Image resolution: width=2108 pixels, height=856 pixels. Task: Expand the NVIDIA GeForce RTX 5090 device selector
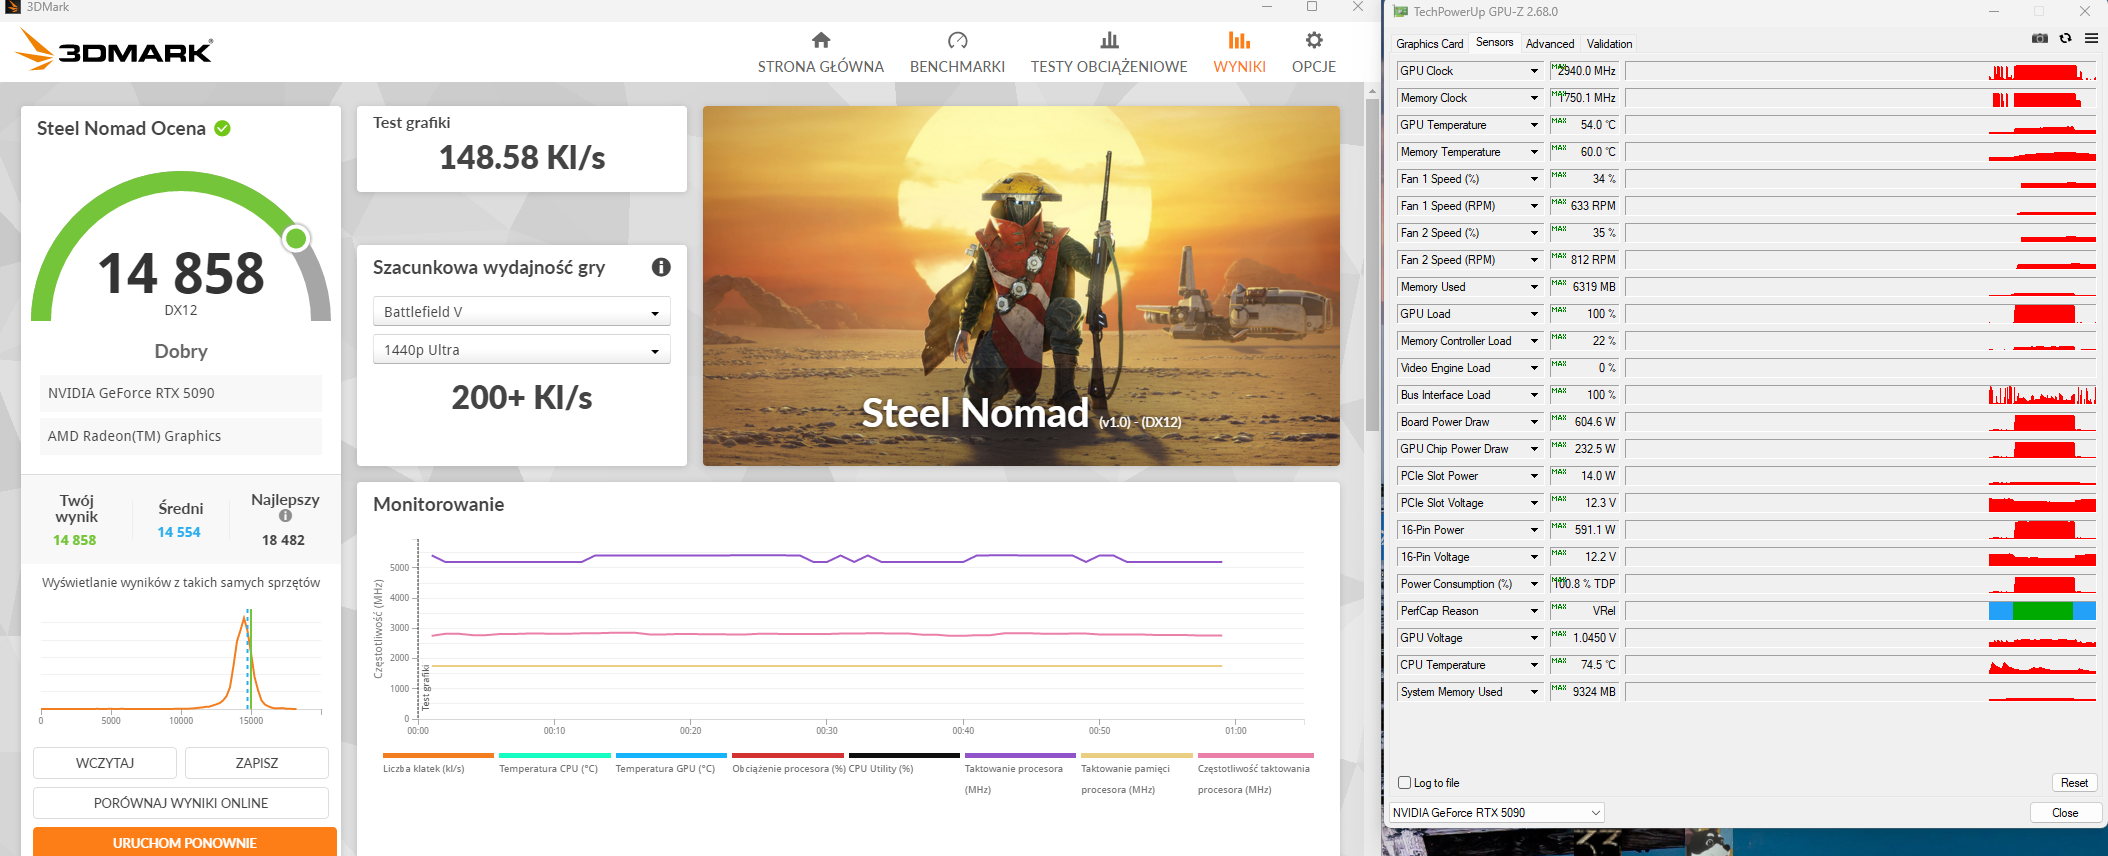pos(1496,813)
